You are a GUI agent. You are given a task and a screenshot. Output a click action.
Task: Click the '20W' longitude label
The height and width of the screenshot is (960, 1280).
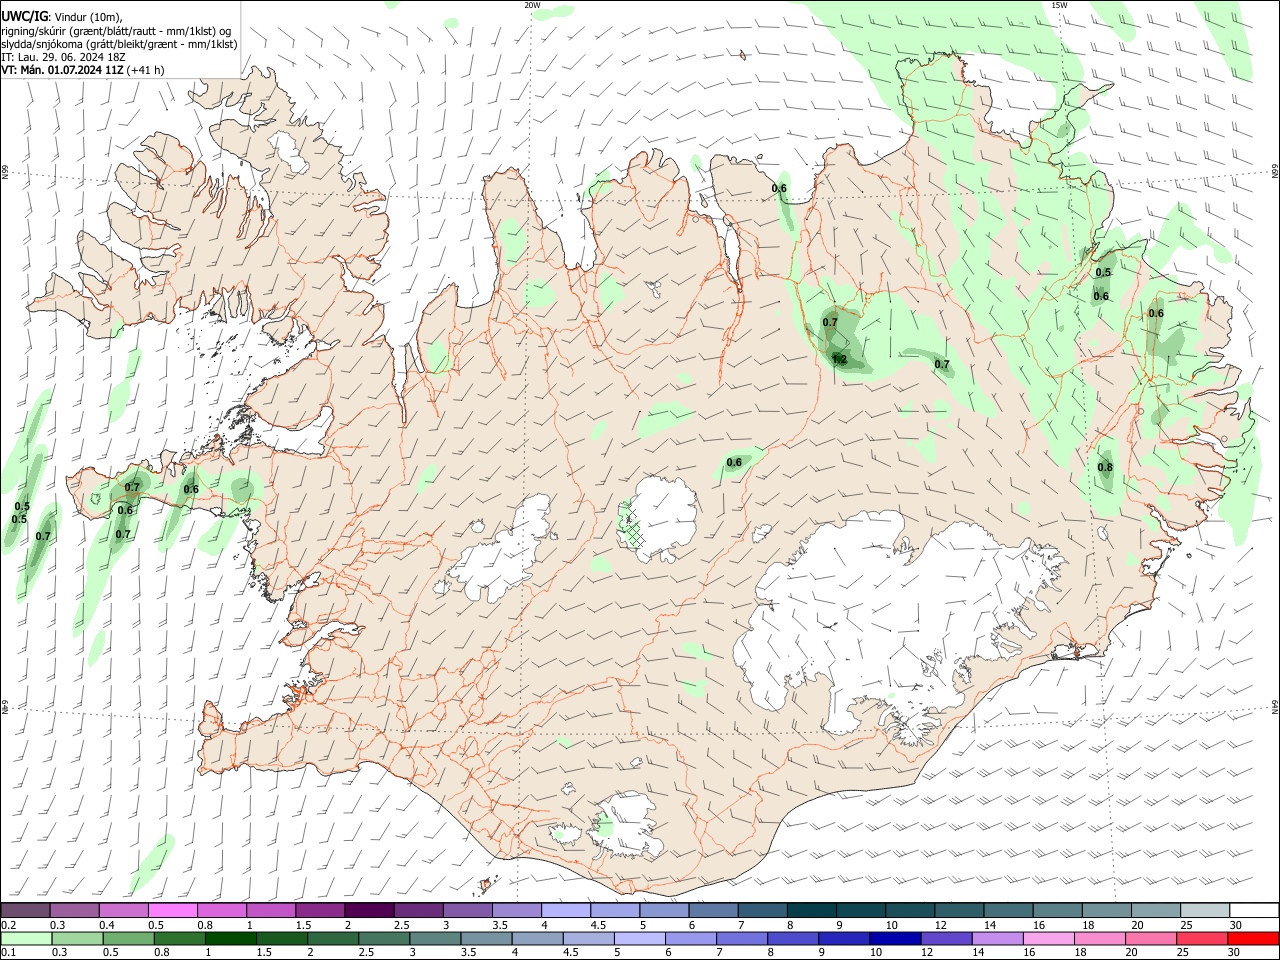point(532,5)
